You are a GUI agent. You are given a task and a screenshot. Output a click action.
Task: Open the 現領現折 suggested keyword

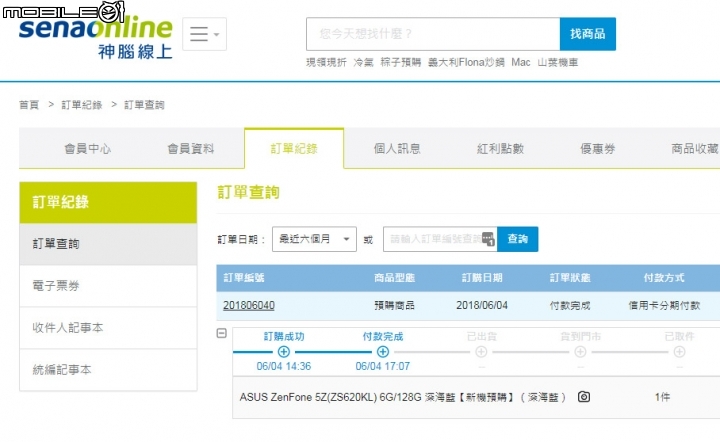point(326,62)
